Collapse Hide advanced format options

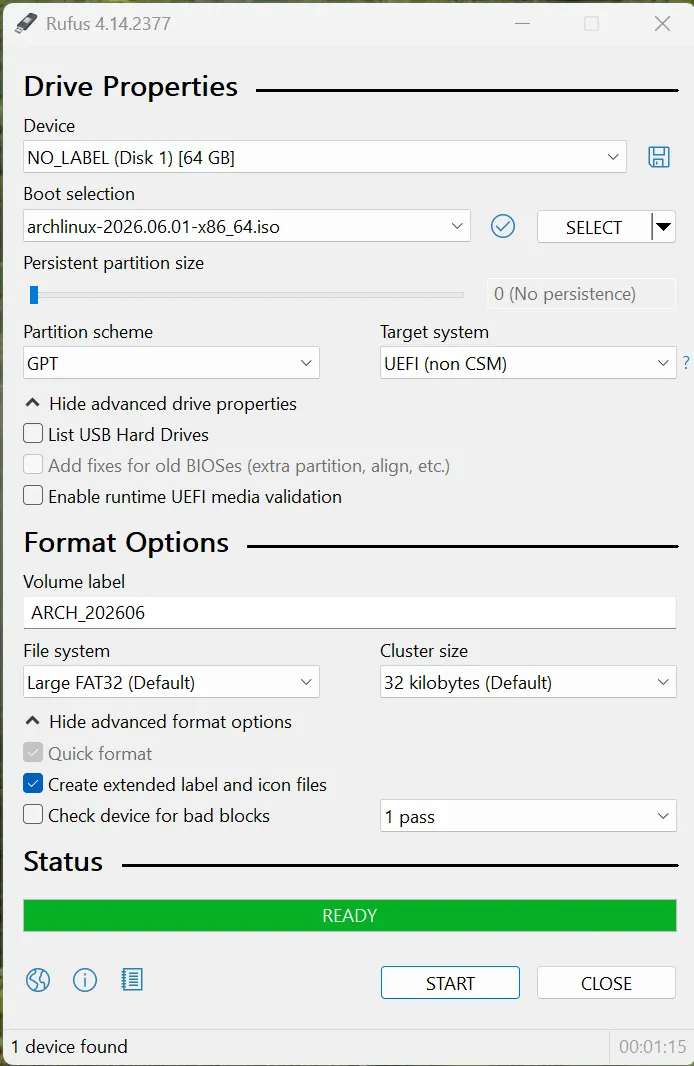[158, 722]
